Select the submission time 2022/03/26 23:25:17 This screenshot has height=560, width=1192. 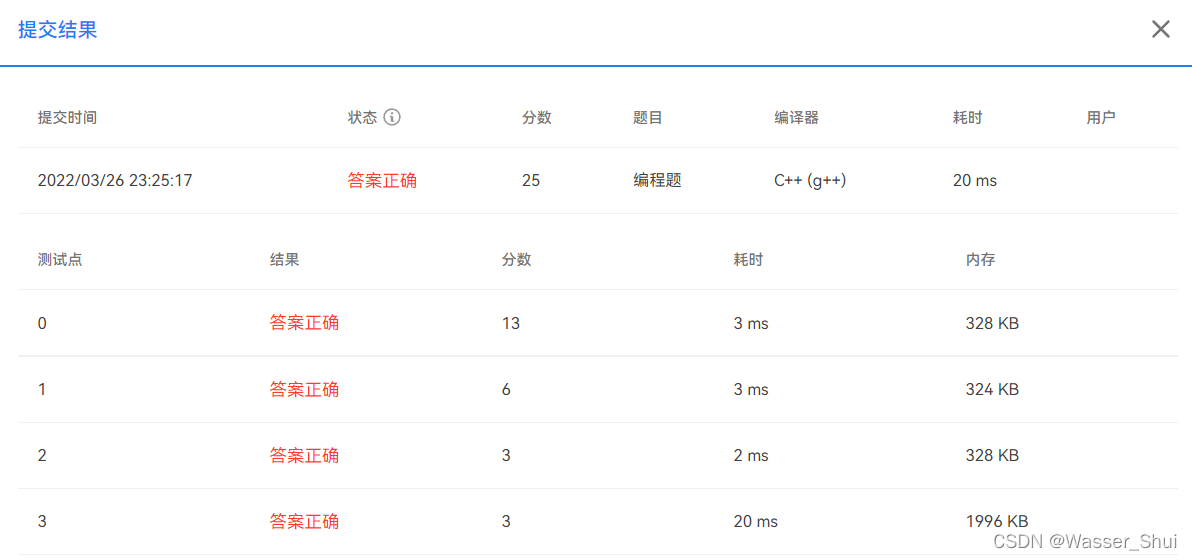pos(115,181)
